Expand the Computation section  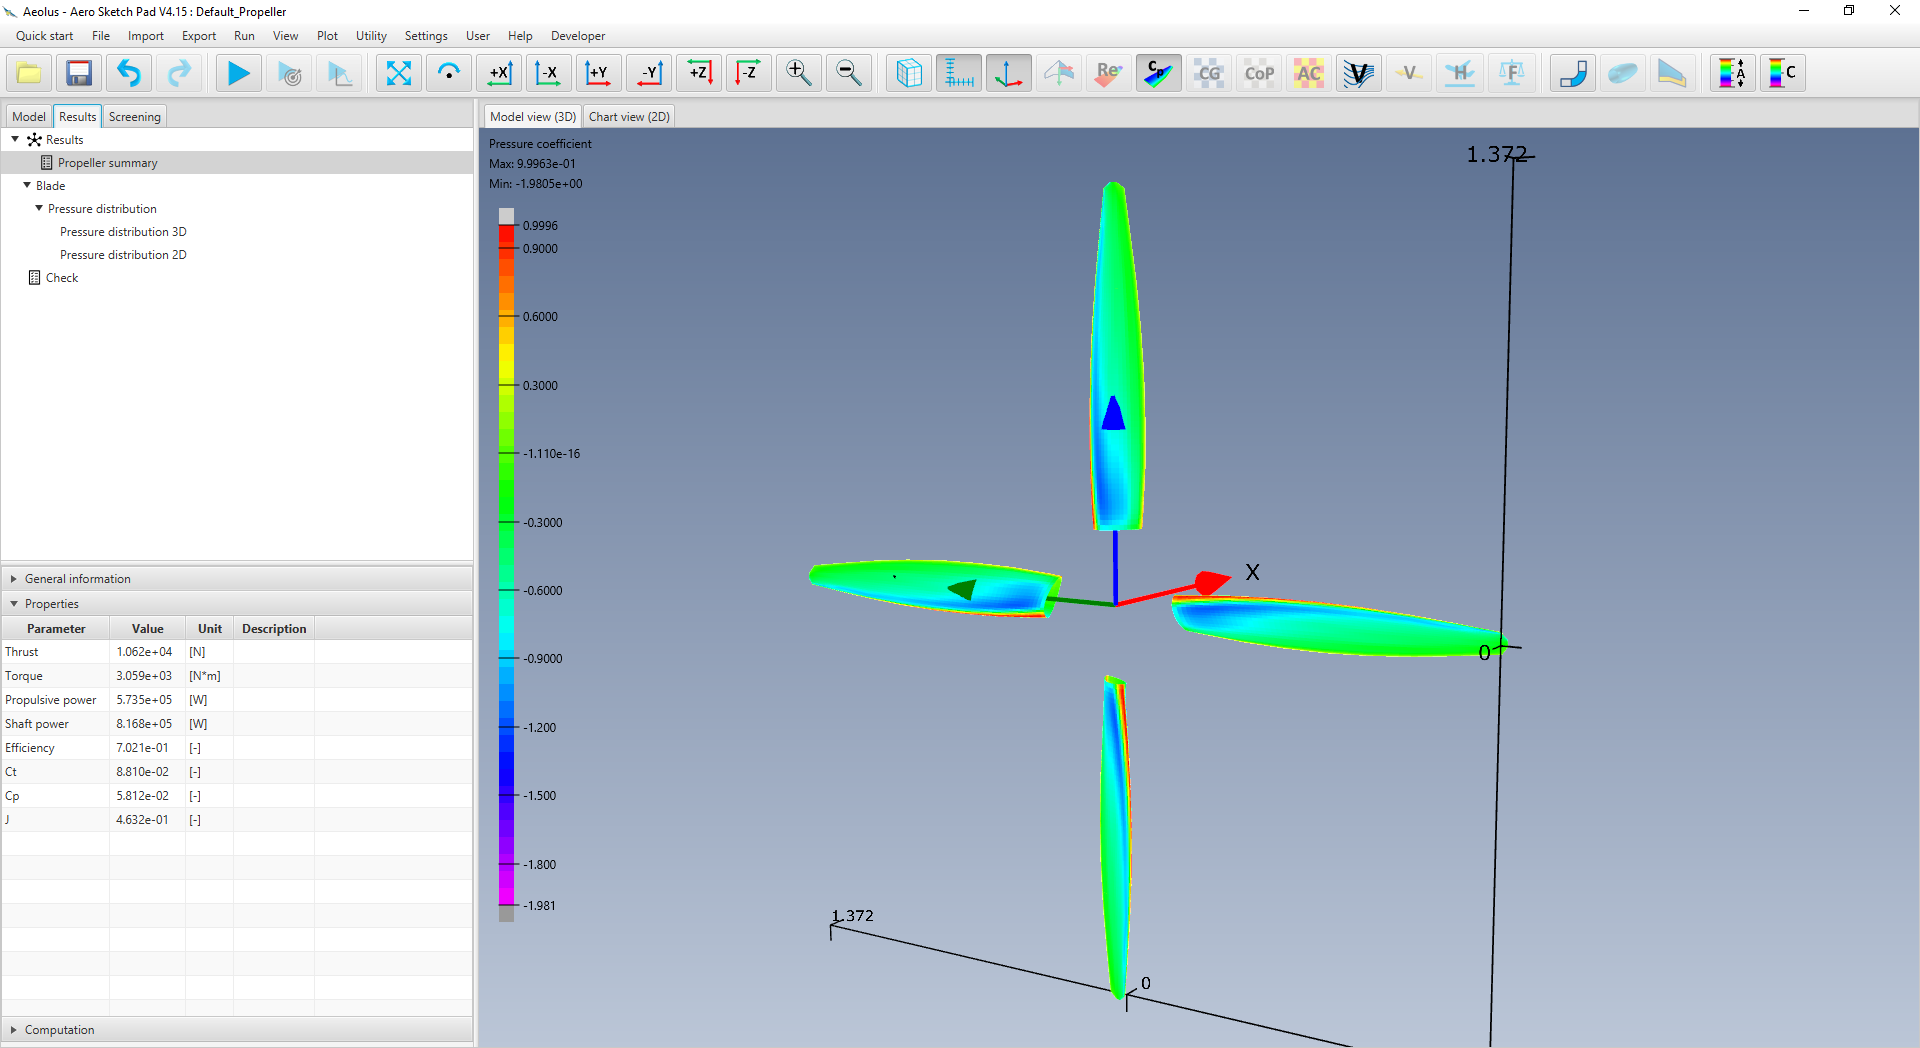click(x=13, y=1029)
